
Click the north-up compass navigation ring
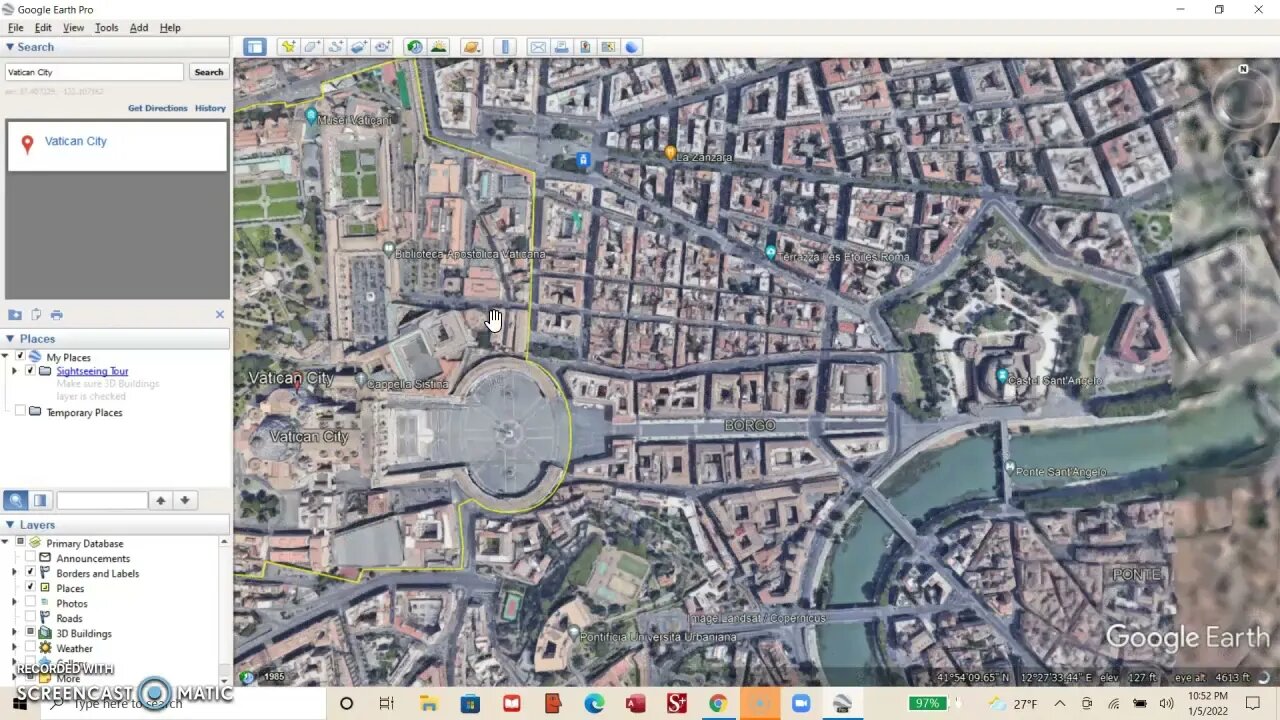(1243, 97)
